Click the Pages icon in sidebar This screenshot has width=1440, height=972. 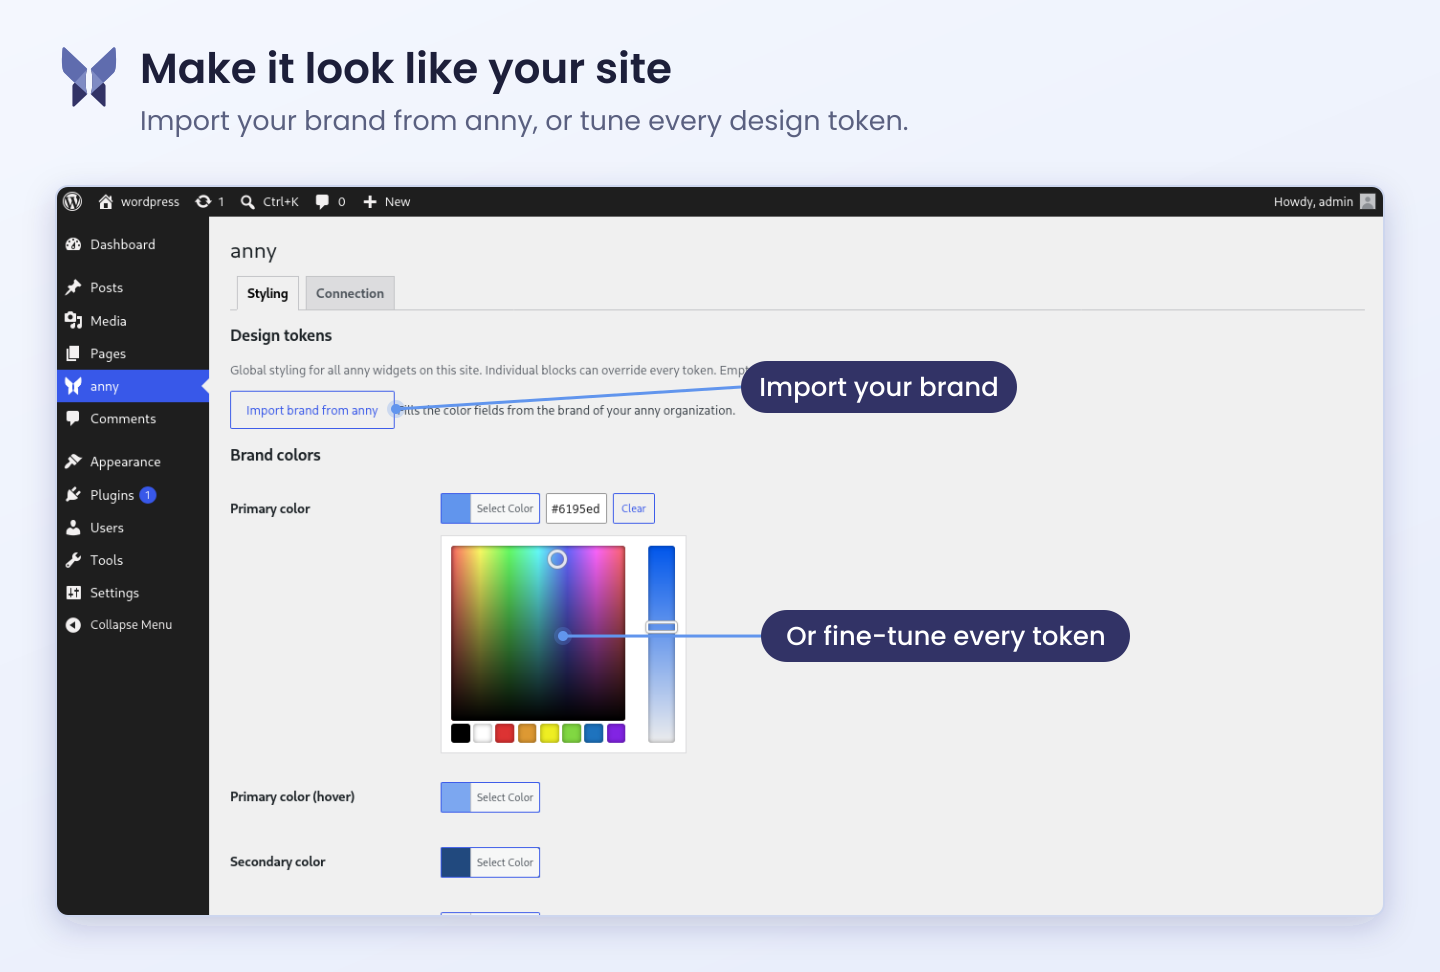73,353
